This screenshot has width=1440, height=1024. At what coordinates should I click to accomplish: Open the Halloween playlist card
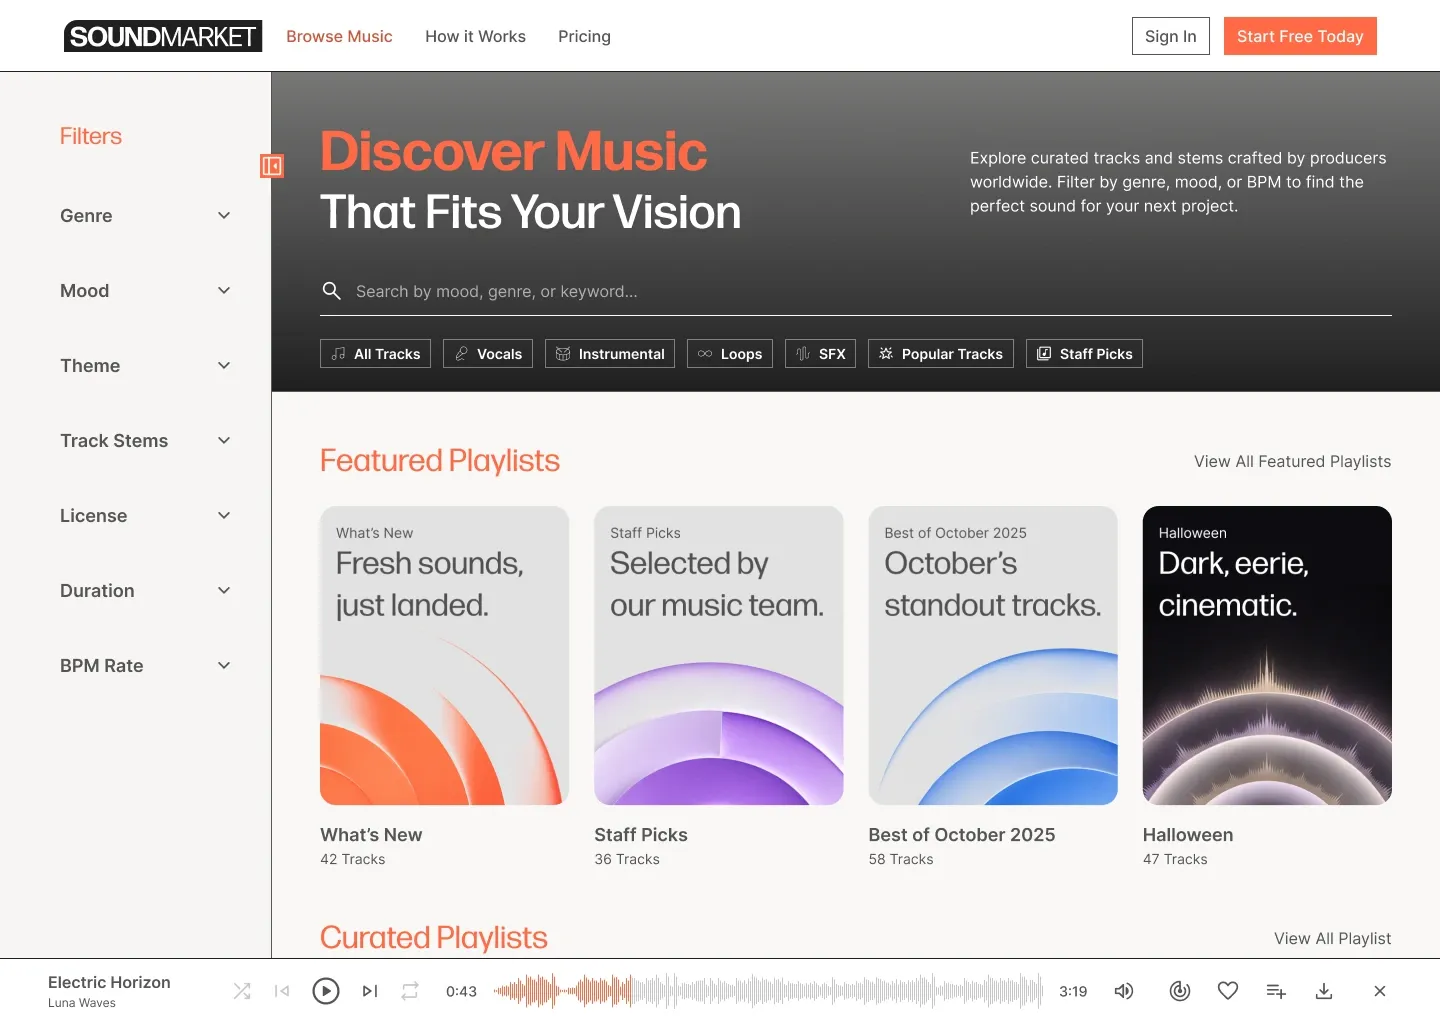pyautogui.click(x=1267, y=655)
